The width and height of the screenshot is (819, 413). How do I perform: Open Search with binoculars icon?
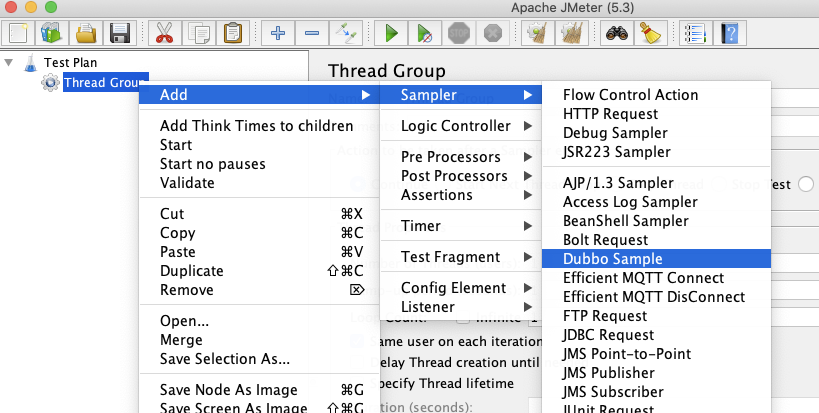[x=617, y=33]
